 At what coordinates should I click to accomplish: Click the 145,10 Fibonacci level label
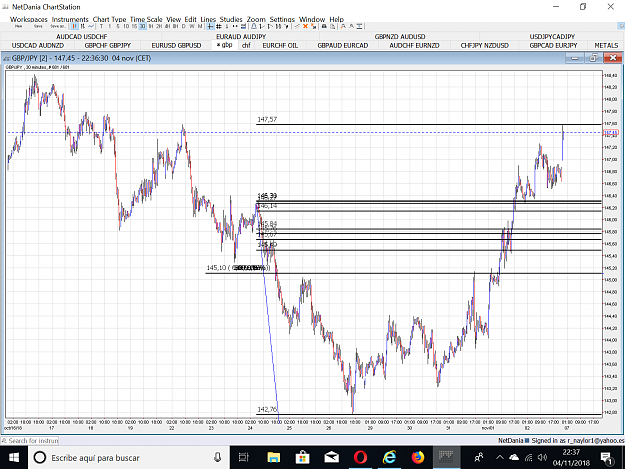238,268
